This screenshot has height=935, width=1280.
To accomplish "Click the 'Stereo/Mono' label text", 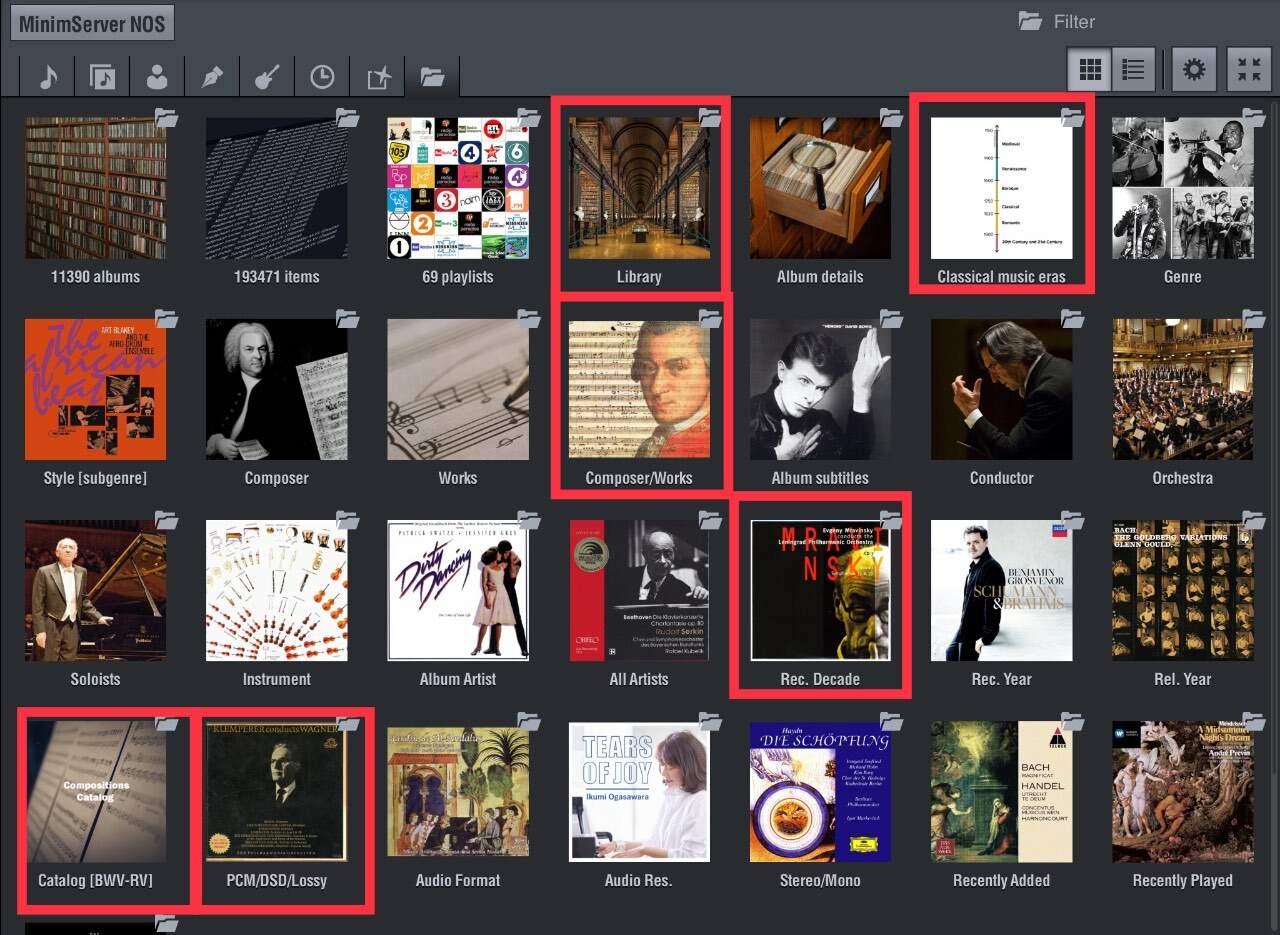I will pos(820,880).
